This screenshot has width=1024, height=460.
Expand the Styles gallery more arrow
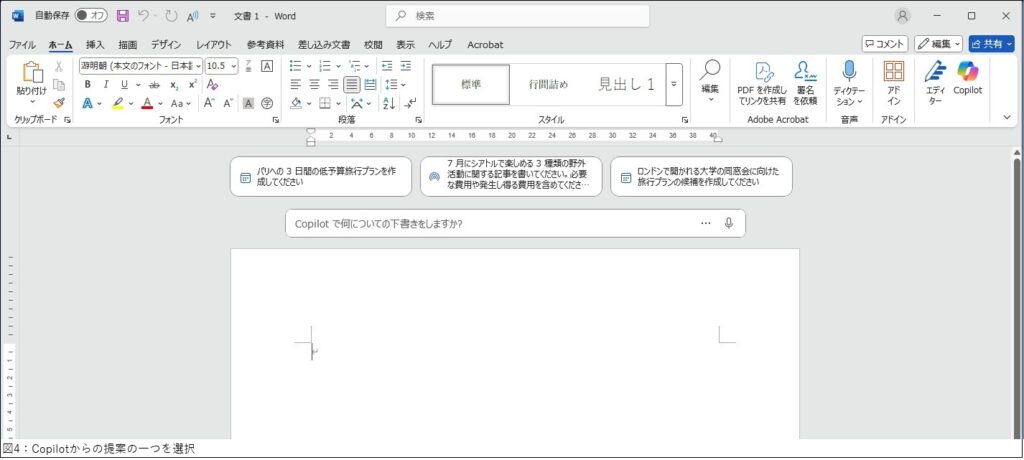(x=674, y=85)
